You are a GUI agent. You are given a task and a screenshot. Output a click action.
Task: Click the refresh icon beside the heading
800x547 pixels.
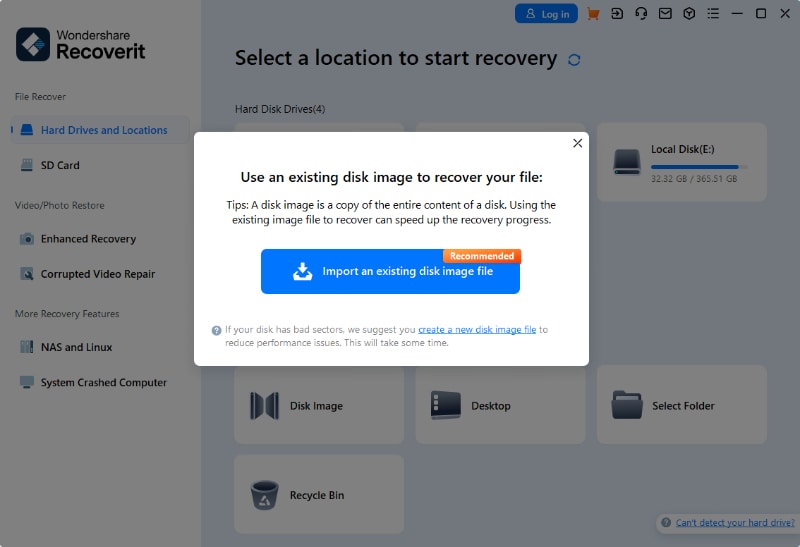574,60
